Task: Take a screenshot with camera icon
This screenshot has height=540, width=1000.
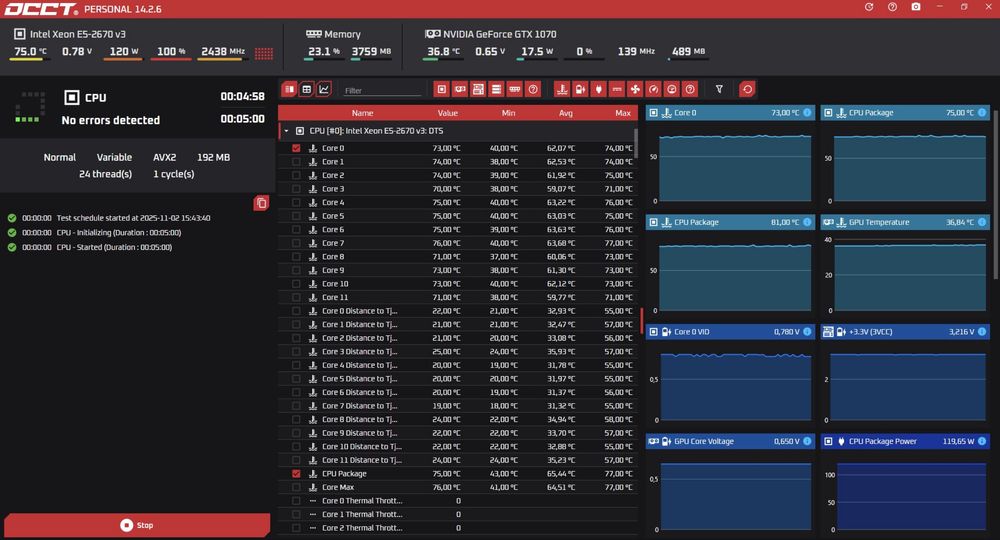Action: (x=916, y=7)
